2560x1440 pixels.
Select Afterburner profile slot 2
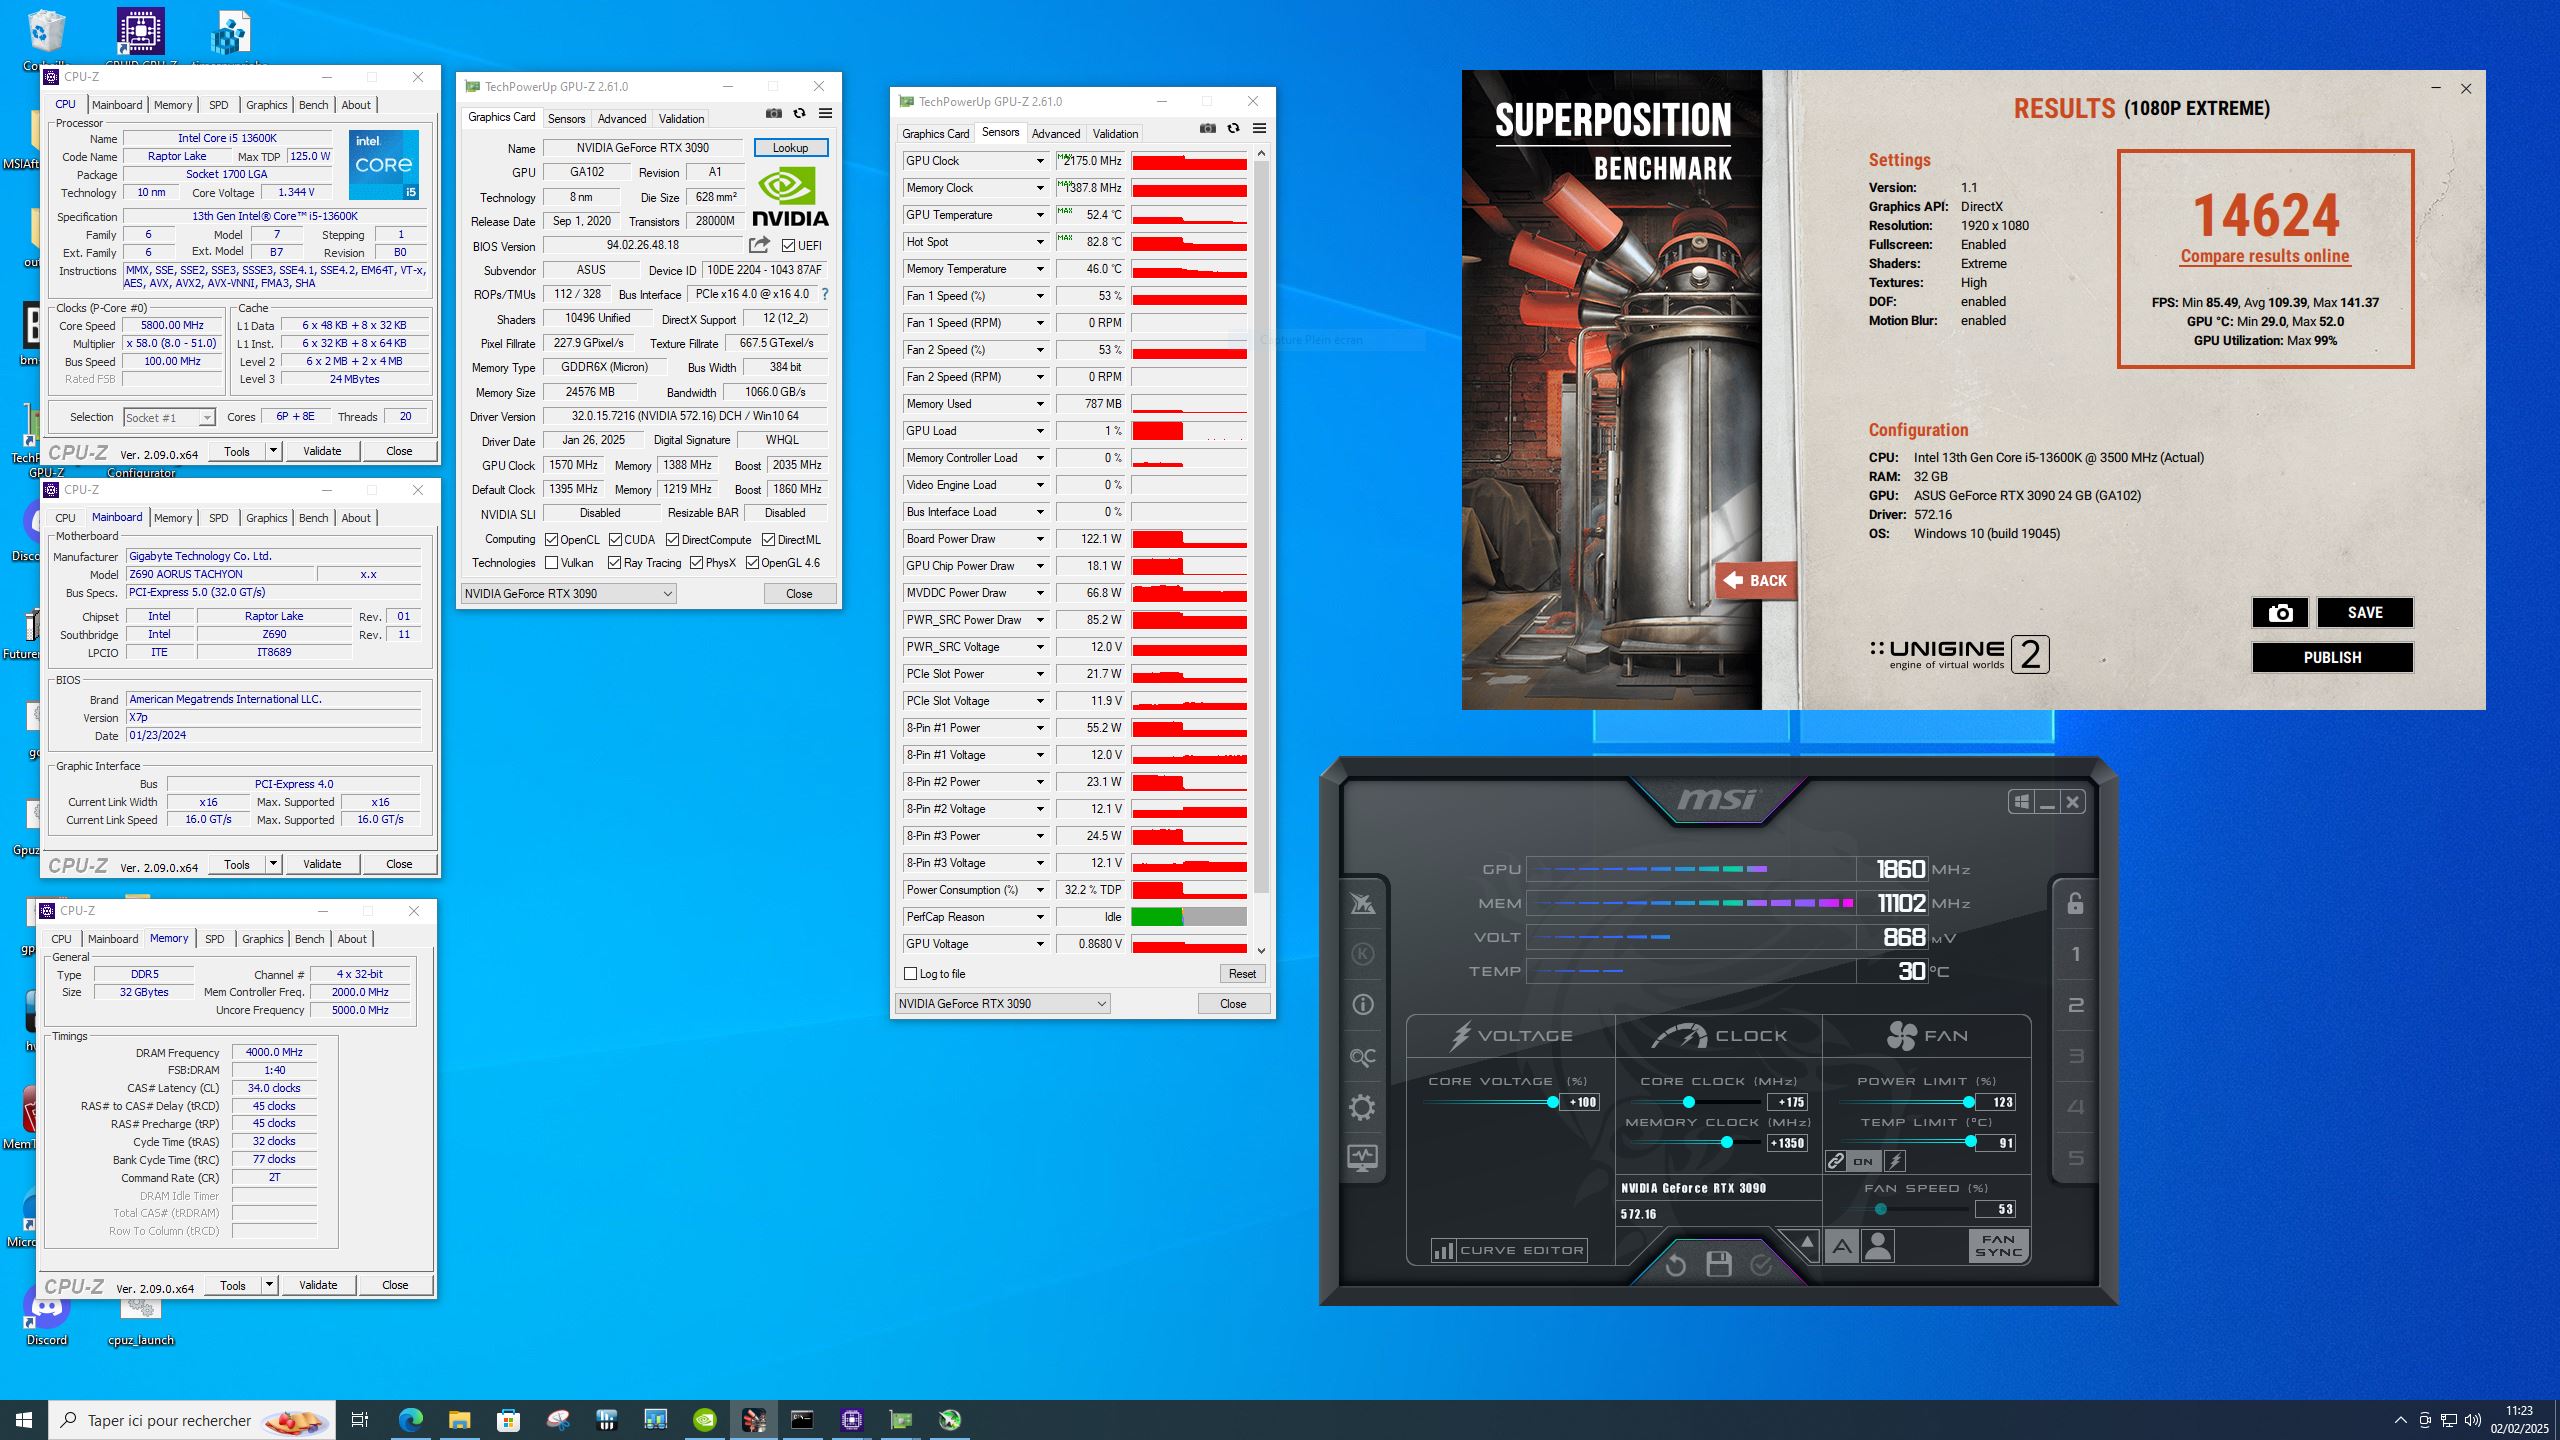(x=2075, y=1005)
